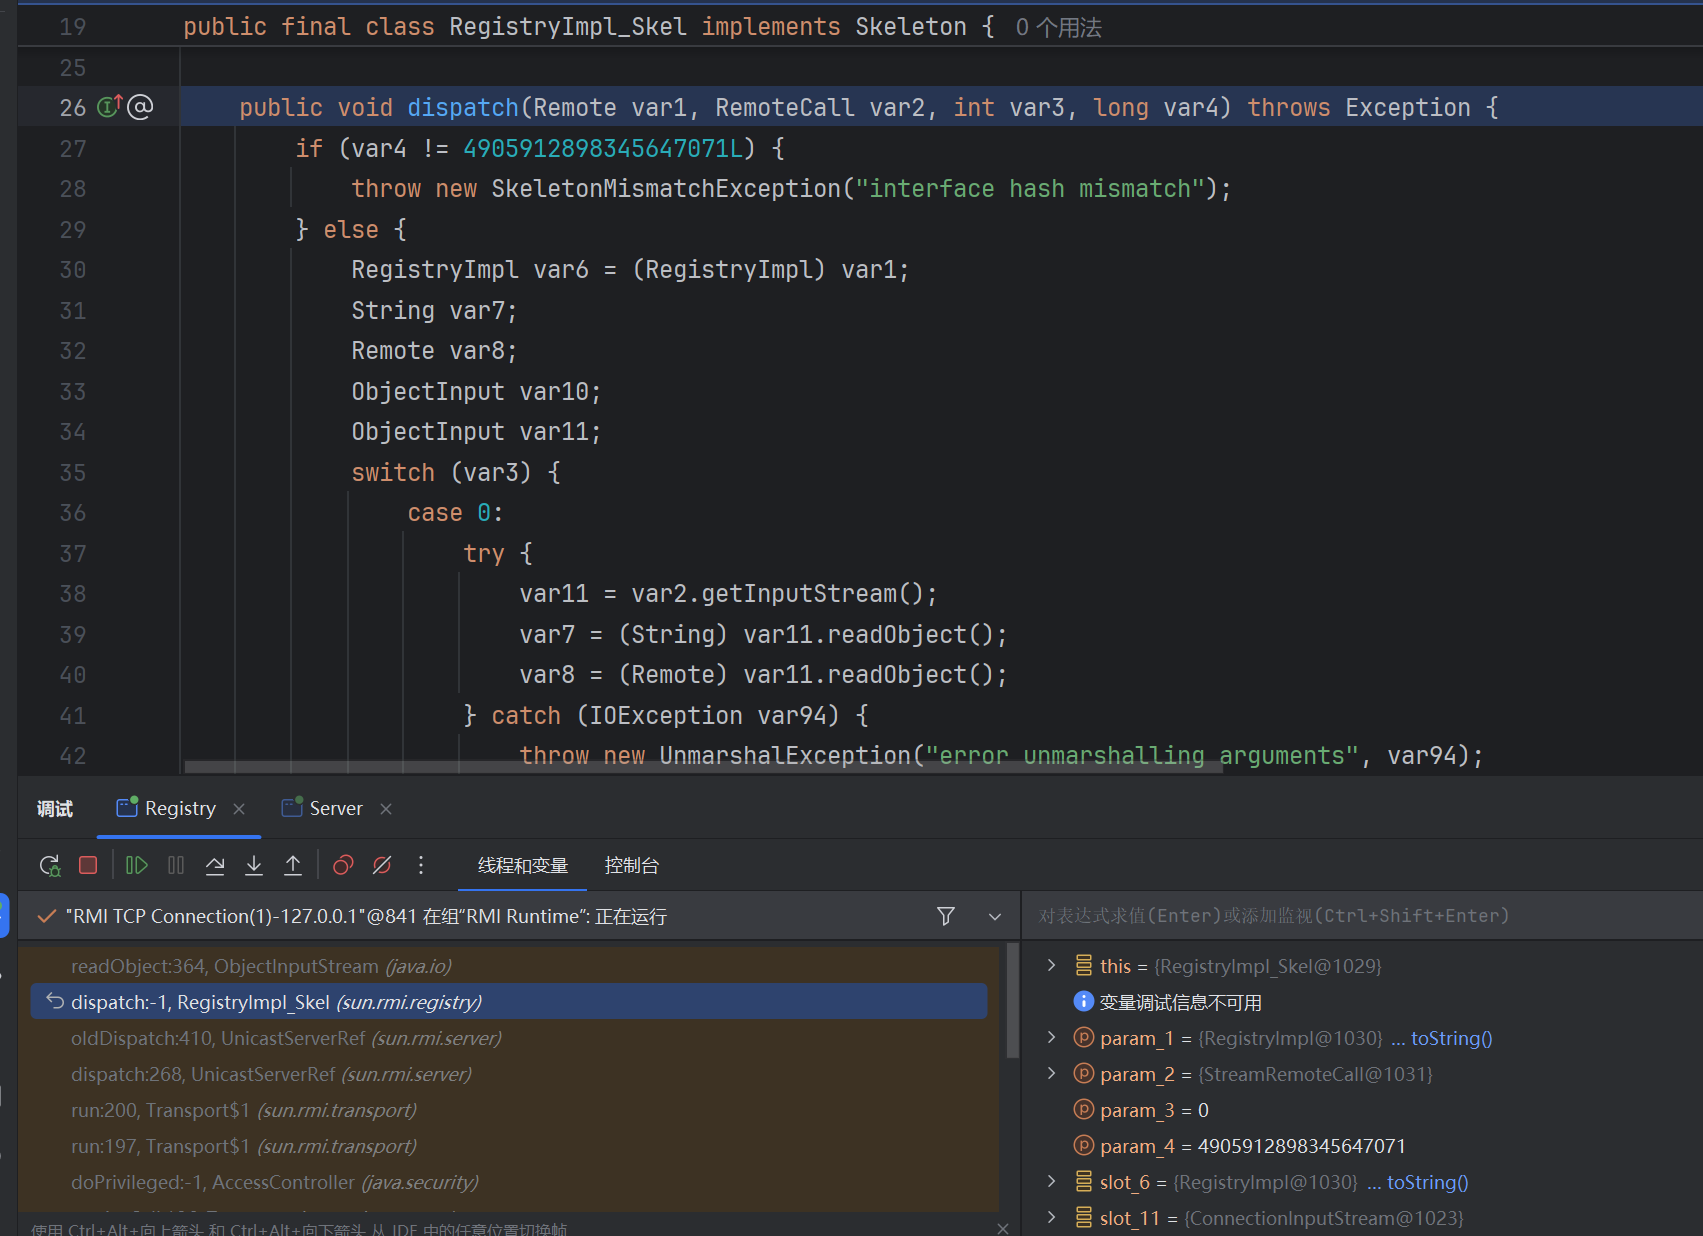Open the thread selector dropdown
1703x1236 pixels.
995,916
